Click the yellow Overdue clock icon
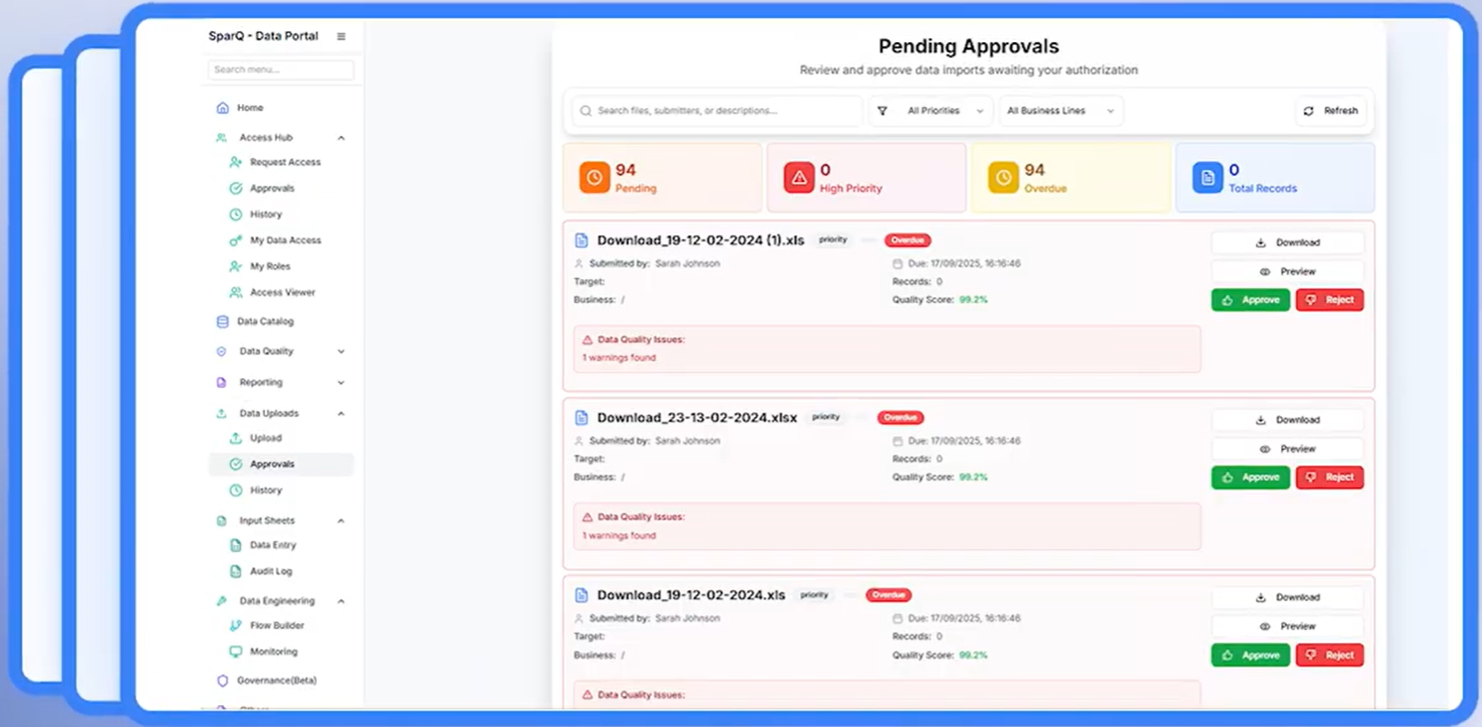The image size is (1482, 727). tap(1003, 178)
